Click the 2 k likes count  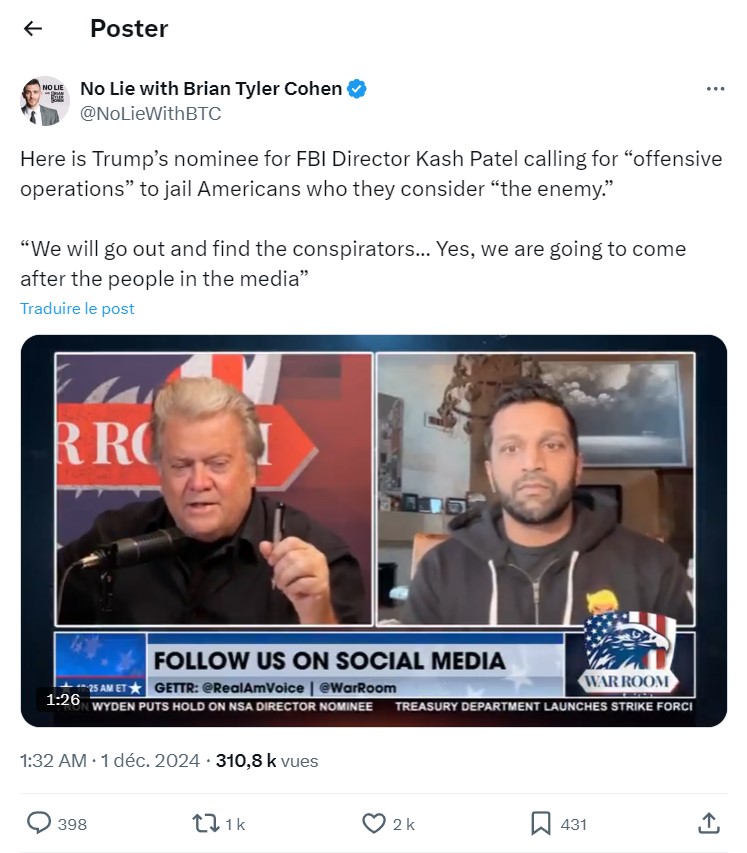[404, 825]
